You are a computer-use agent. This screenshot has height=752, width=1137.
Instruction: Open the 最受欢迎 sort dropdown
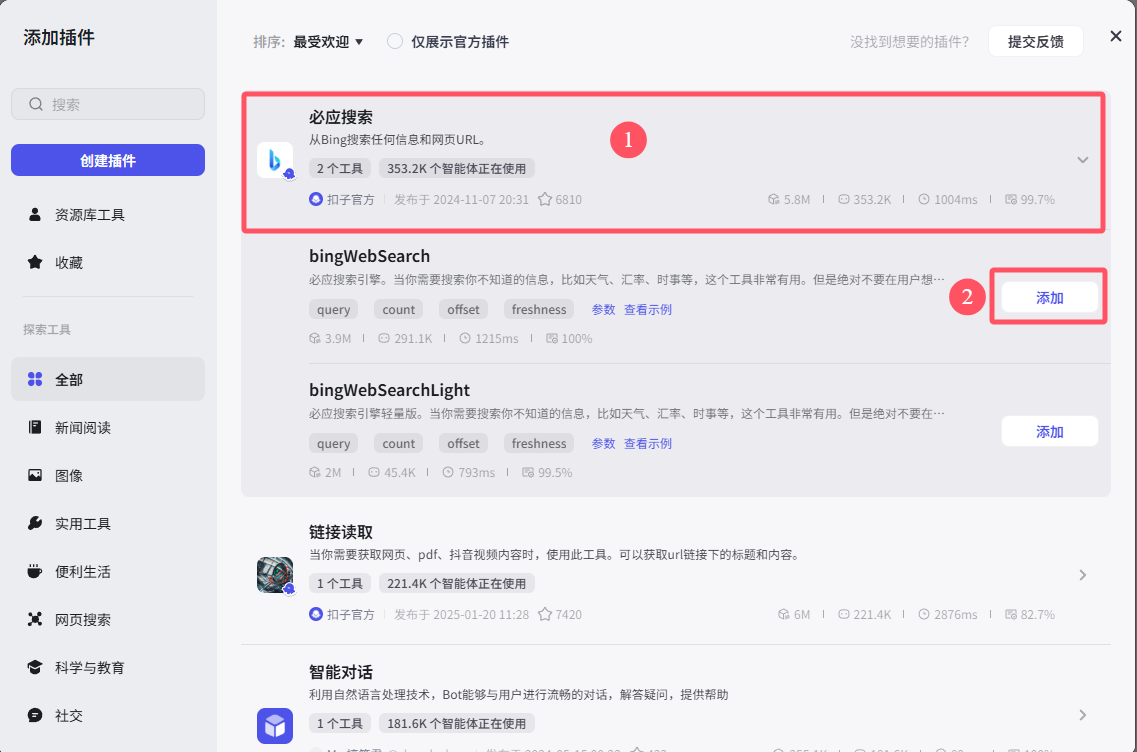coord(328,42)
